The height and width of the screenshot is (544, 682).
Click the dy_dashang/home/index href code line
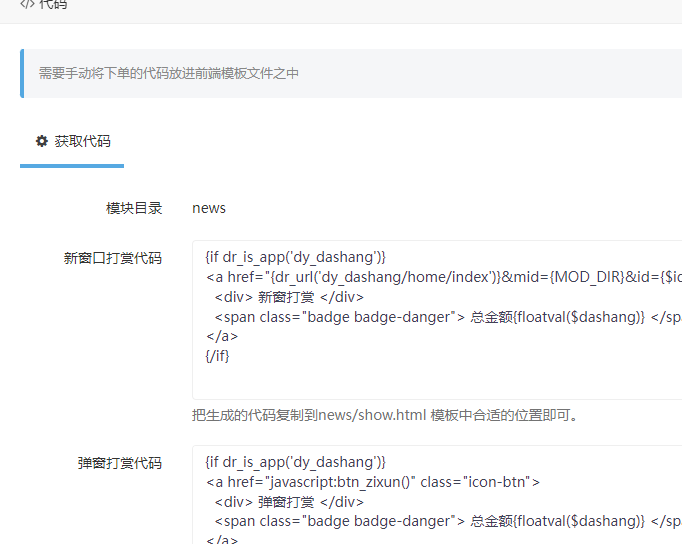(x=444, y=277)
